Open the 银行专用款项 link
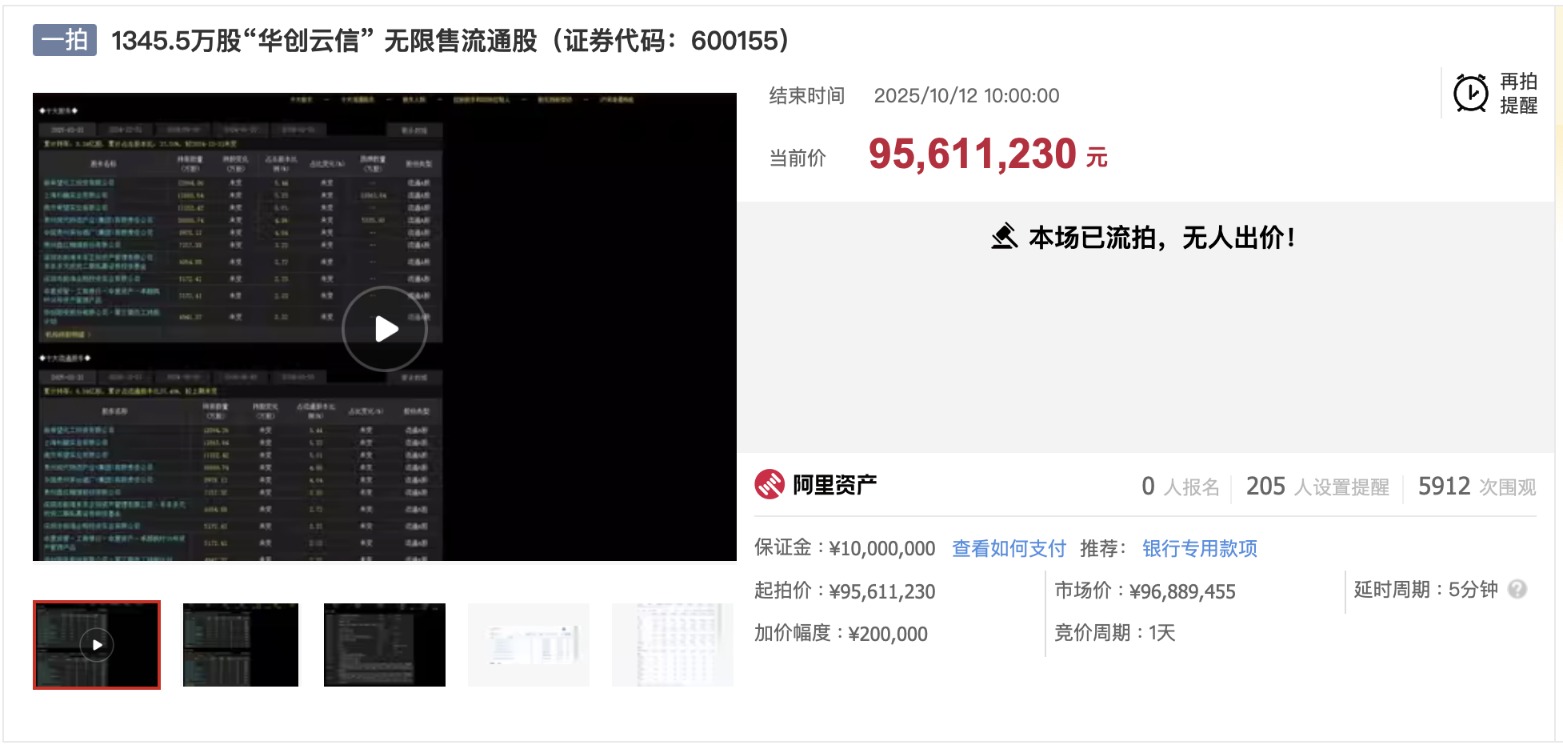Image resolution: width=1563 pixels, height=749 pixels. pyautogui.click(x=1200, y=548)
